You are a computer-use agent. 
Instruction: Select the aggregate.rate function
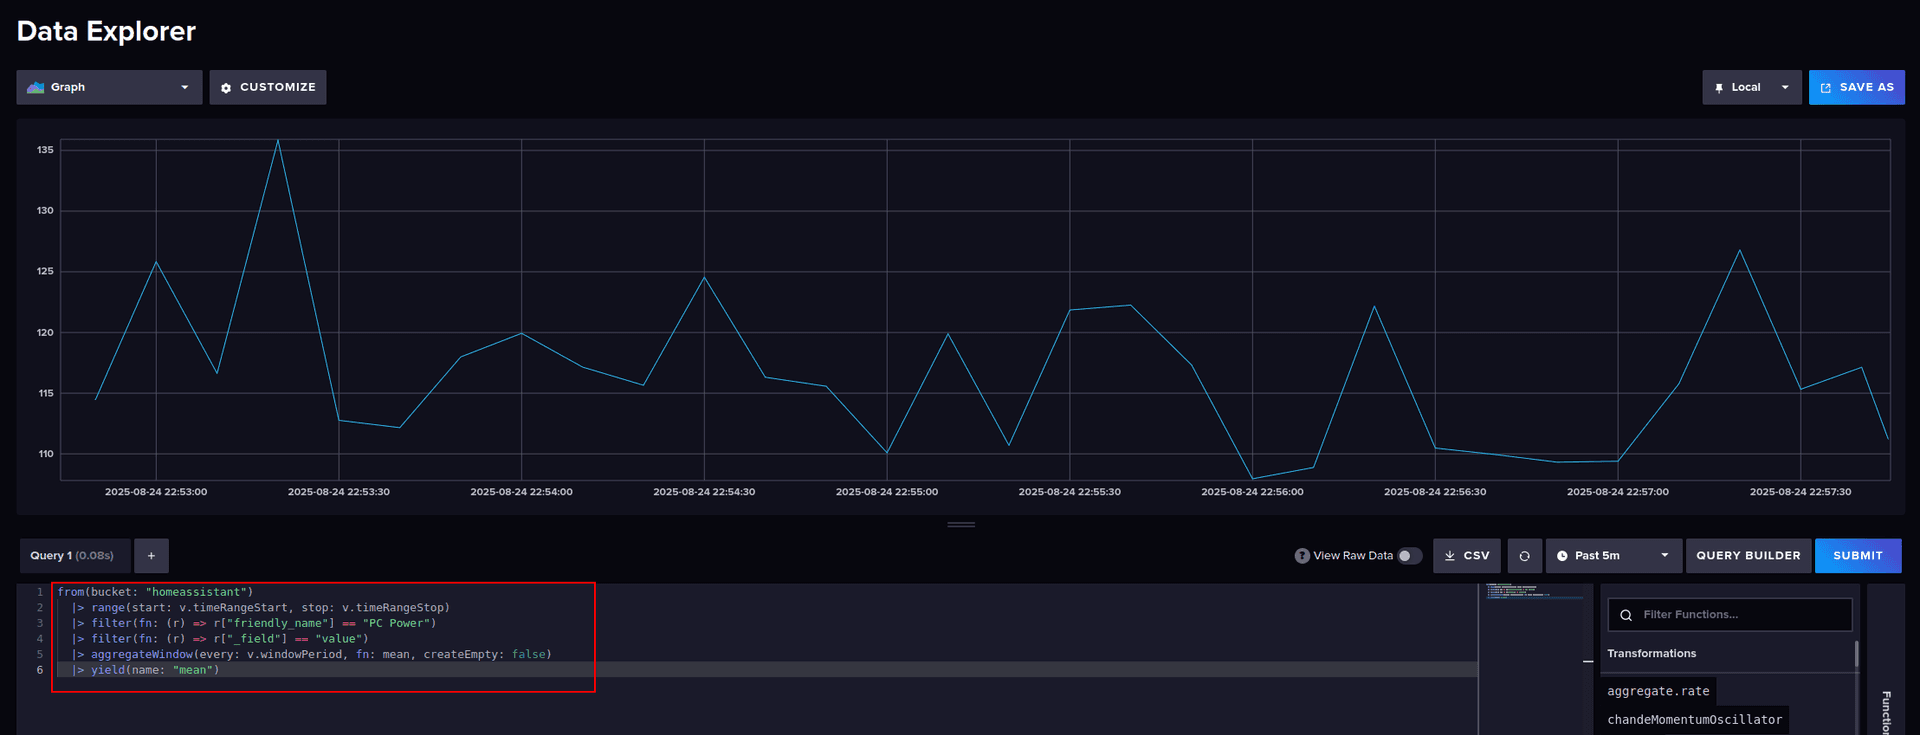pyautogui.click(x=1658, y=691)
